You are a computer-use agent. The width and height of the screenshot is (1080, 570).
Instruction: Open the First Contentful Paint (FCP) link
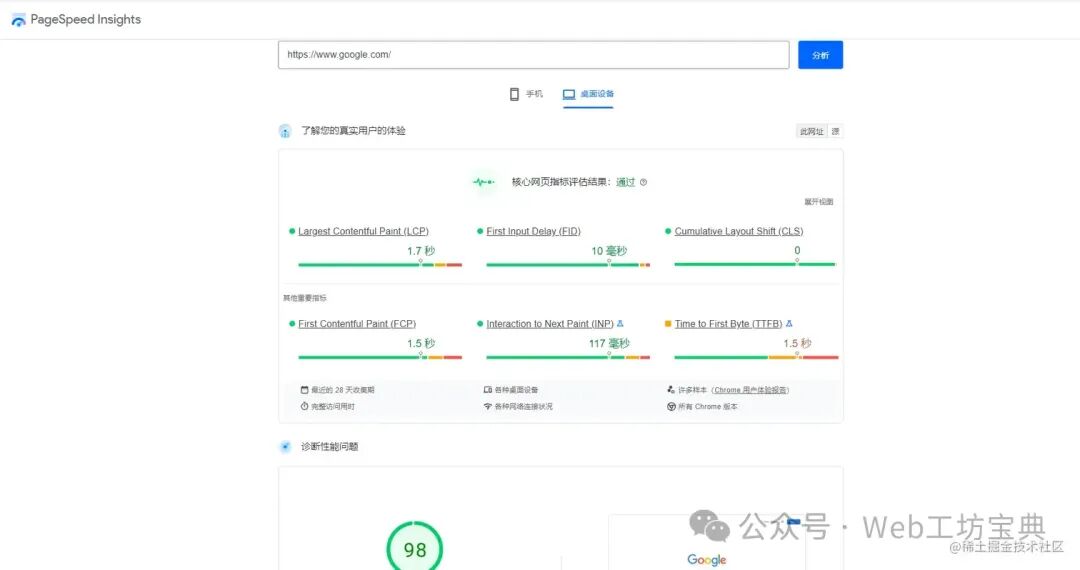357,324
